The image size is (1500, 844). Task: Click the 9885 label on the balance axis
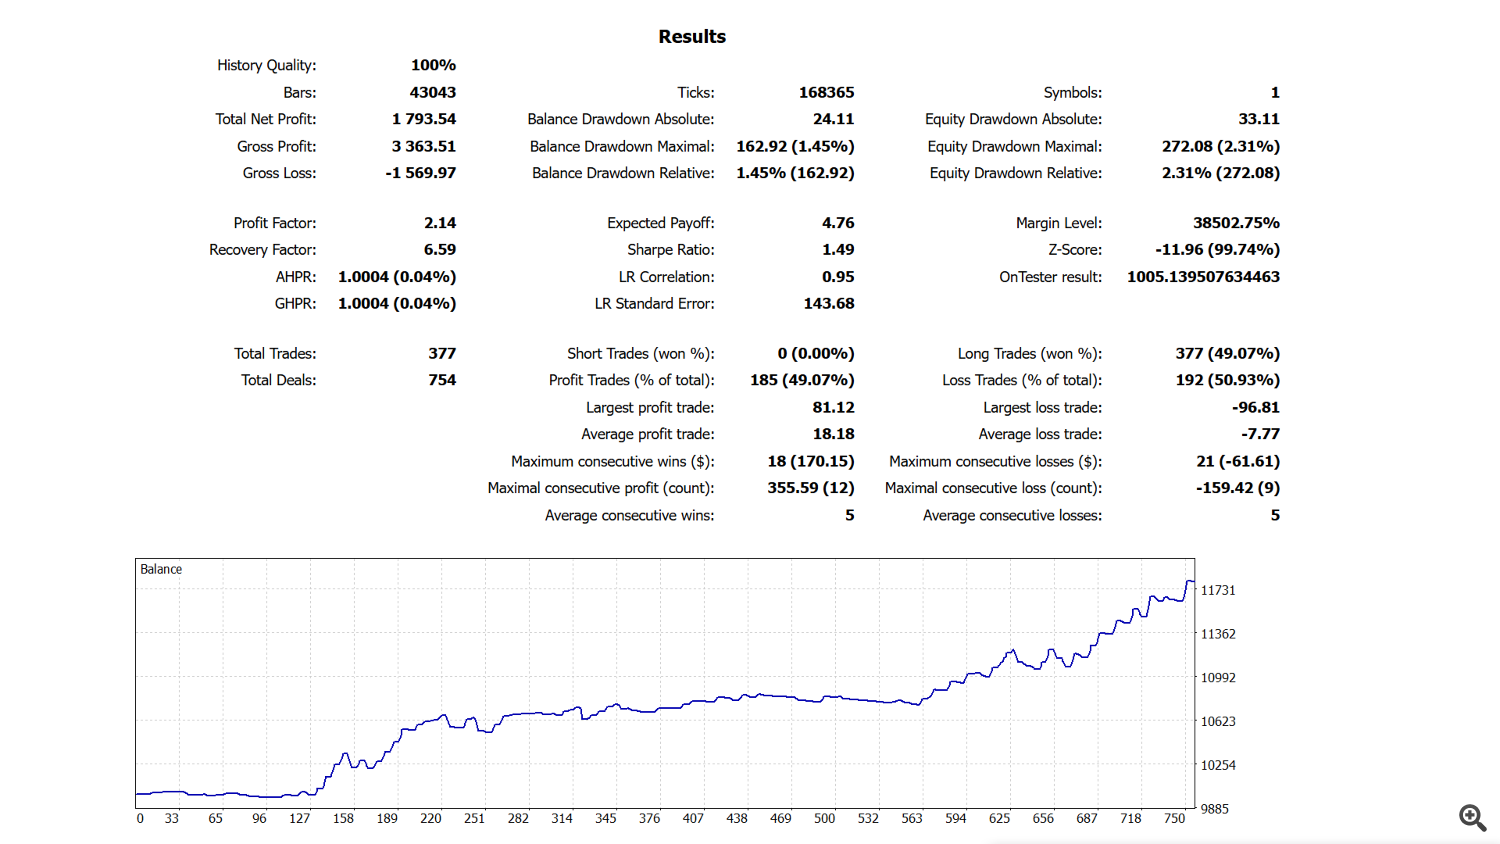click(x=1215, y=809)
